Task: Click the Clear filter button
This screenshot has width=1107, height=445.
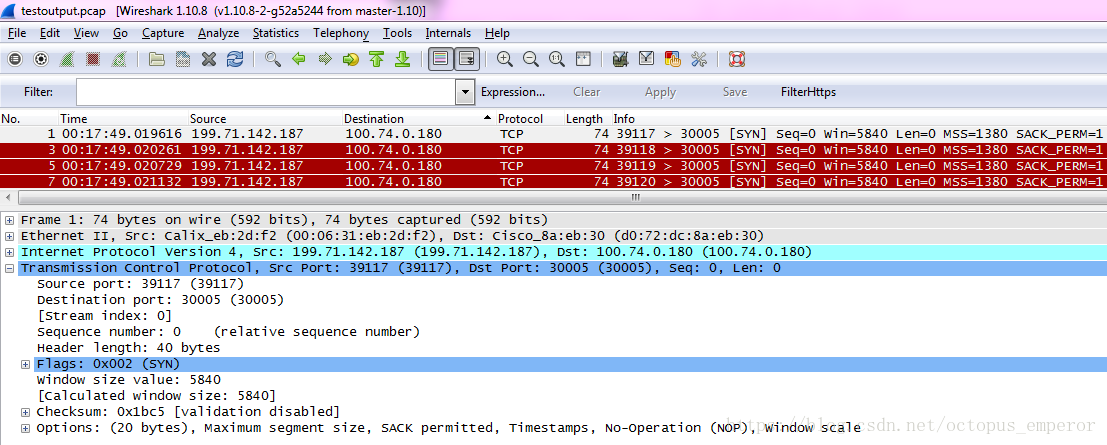Action: 587,92
